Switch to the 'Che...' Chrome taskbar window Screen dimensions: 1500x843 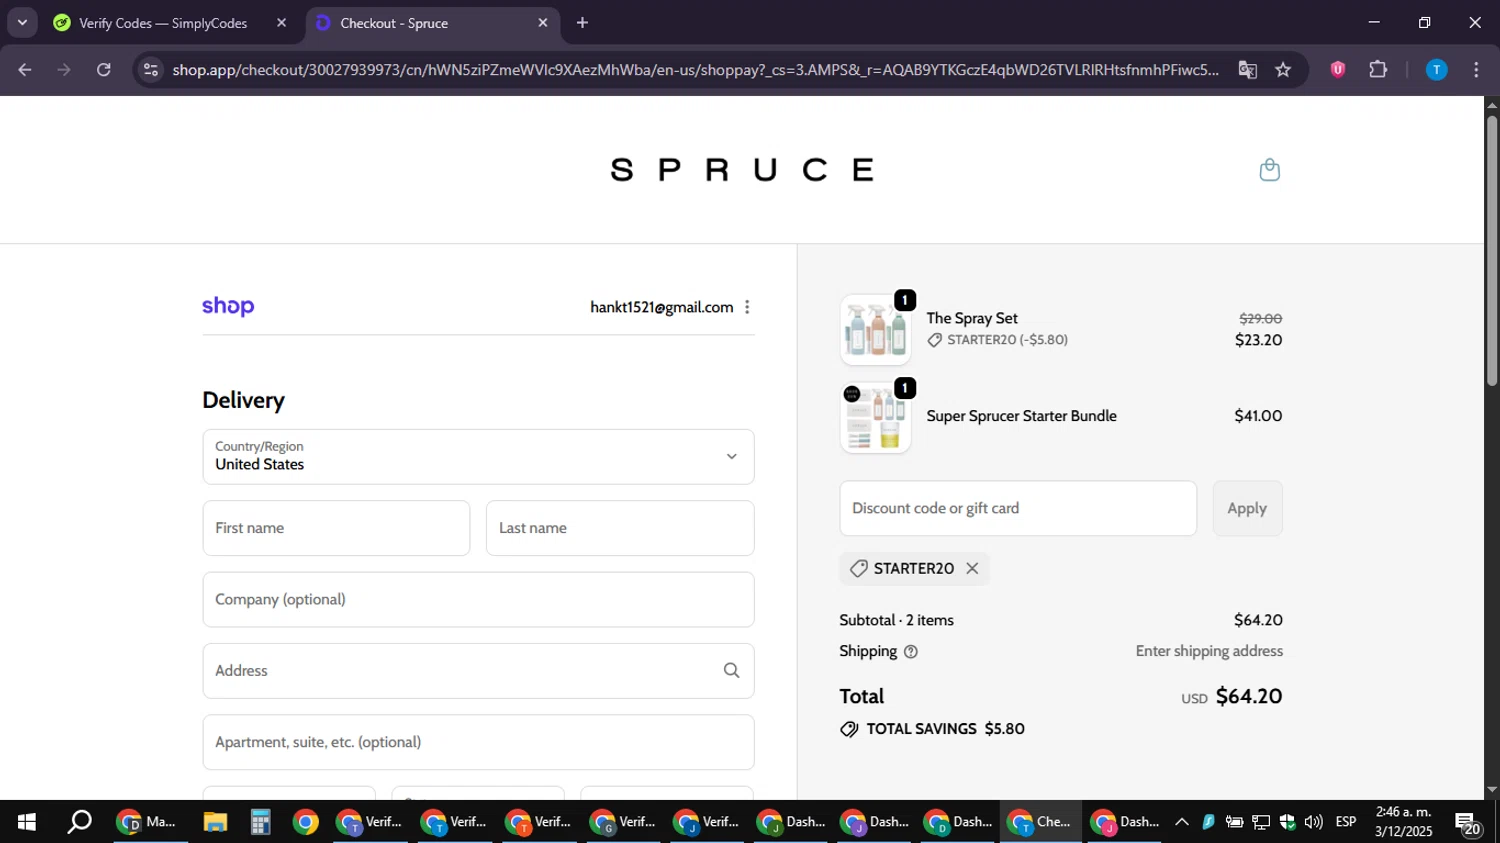1040,822
